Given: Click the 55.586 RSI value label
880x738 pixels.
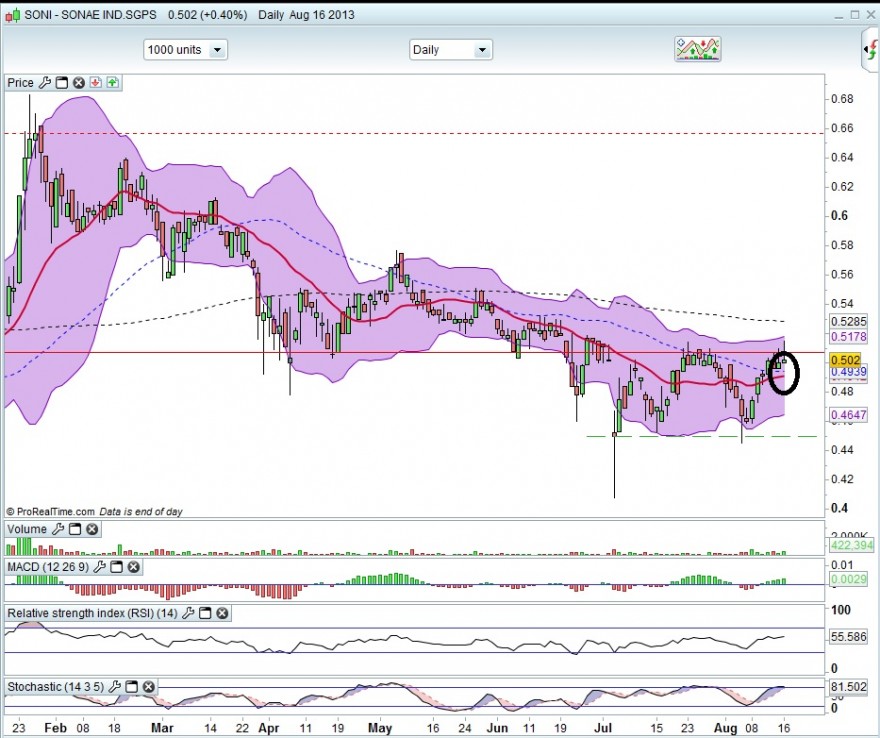Looking at the screenshot, I should click(848, 636).
